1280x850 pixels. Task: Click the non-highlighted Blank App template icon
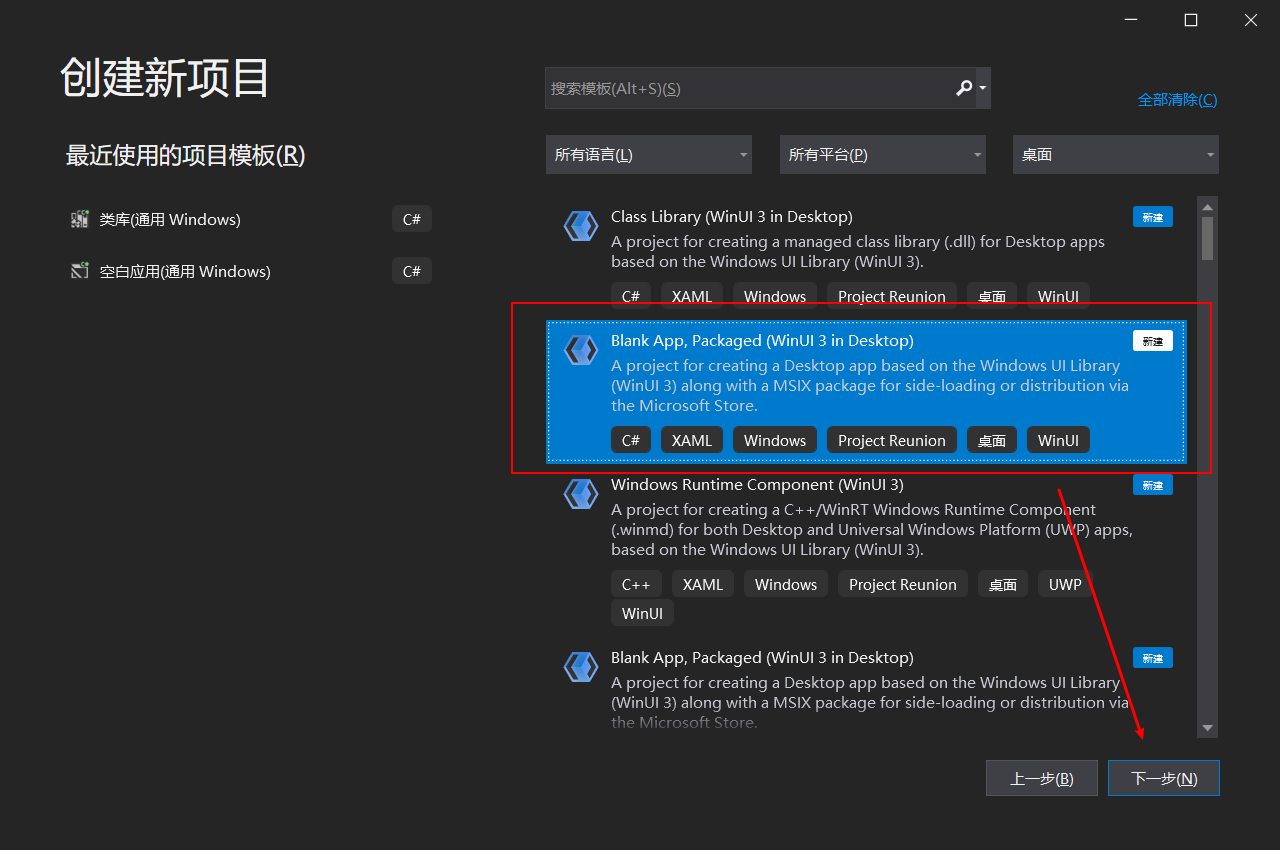(x=581, y=667)
